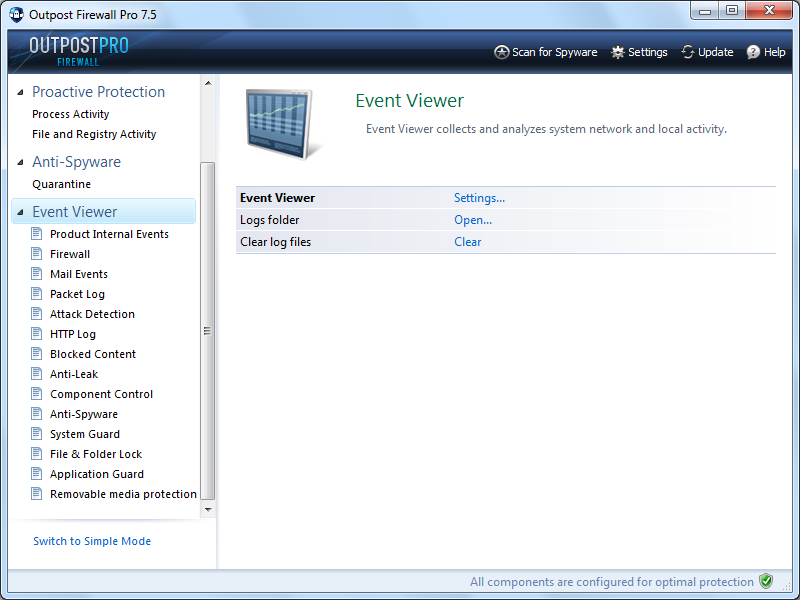The image size is (800, 600).
Task: Click the Scan for Spyware crosshair icon
Action: click(x=502, y=52)
